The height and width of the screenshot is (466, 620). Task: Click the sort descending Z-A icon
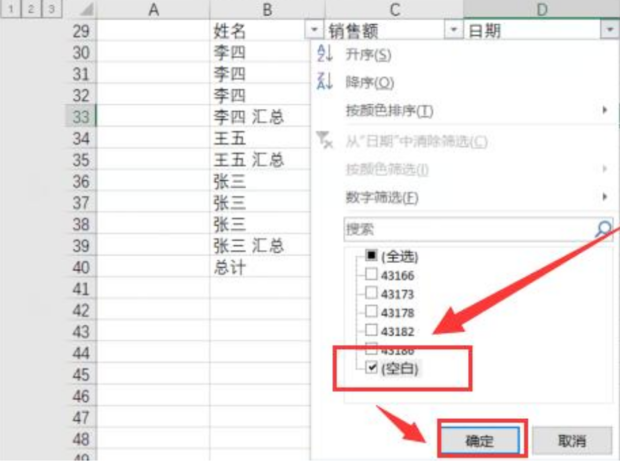(325, 81)
